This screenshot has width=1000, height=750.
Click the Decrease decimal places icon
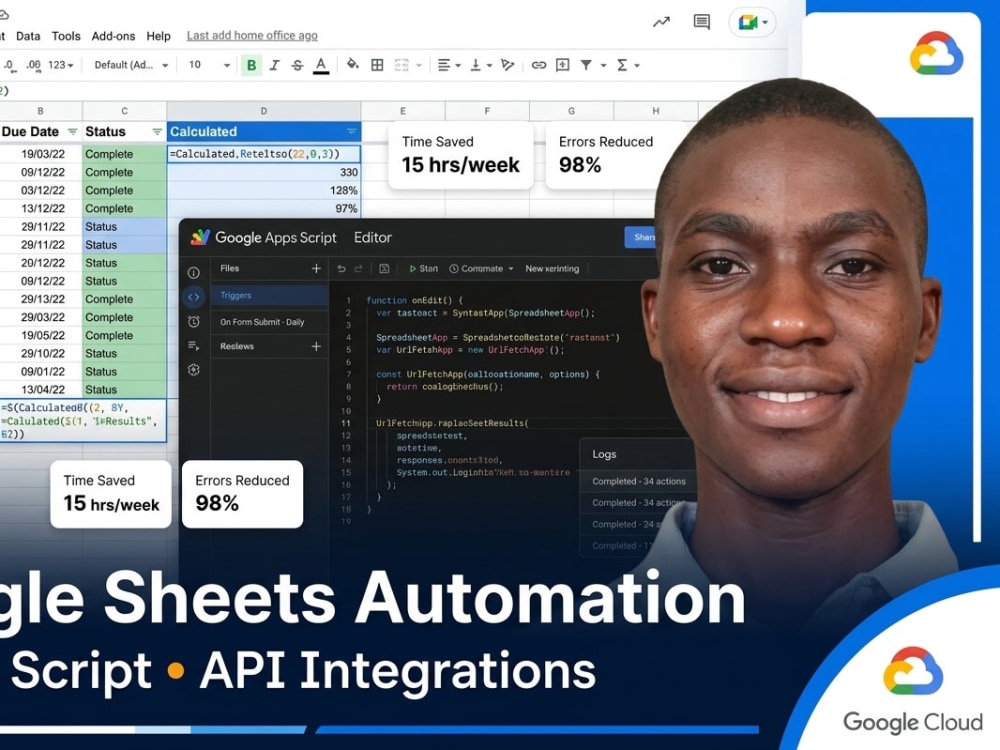pos(10,65)
